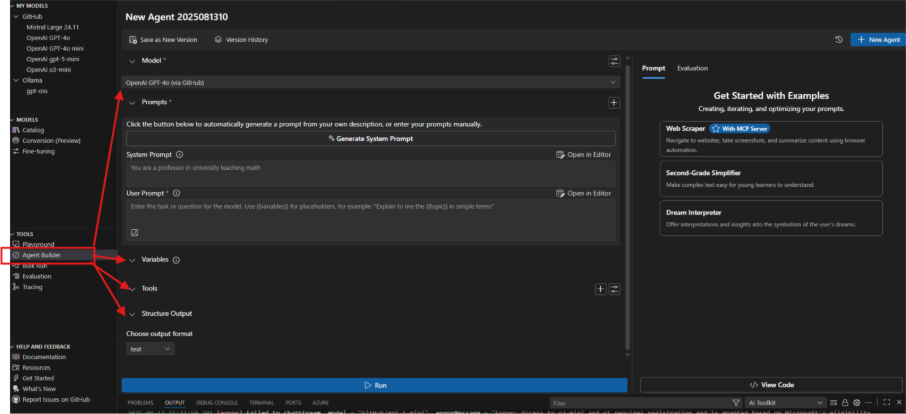Click the System Prompt info icon
The width and height of the screenshot is (906, 414).
point(179,155)
